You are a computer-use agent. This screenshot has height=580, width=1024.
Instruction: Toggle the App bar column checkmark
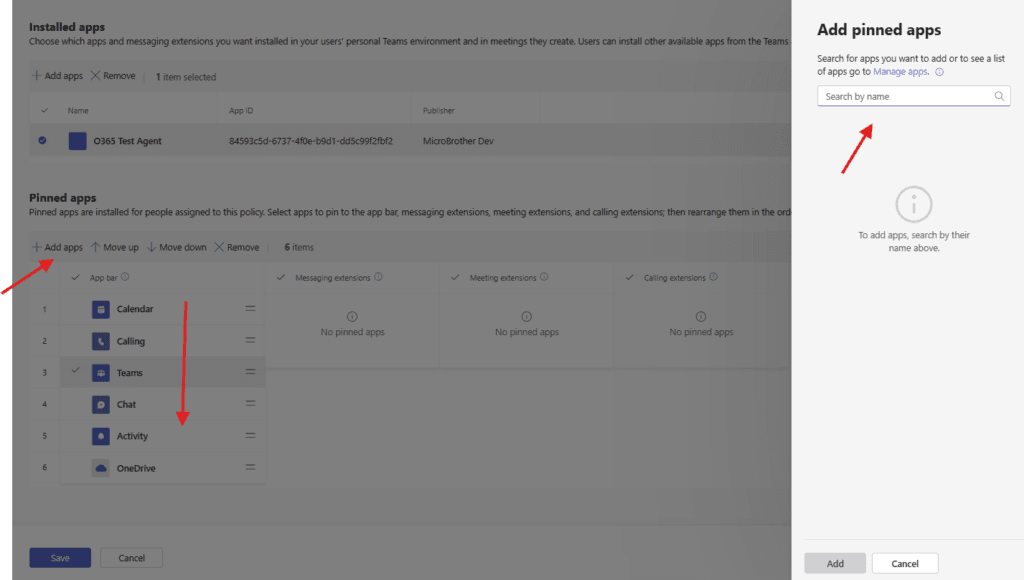(x=76, y=278)
